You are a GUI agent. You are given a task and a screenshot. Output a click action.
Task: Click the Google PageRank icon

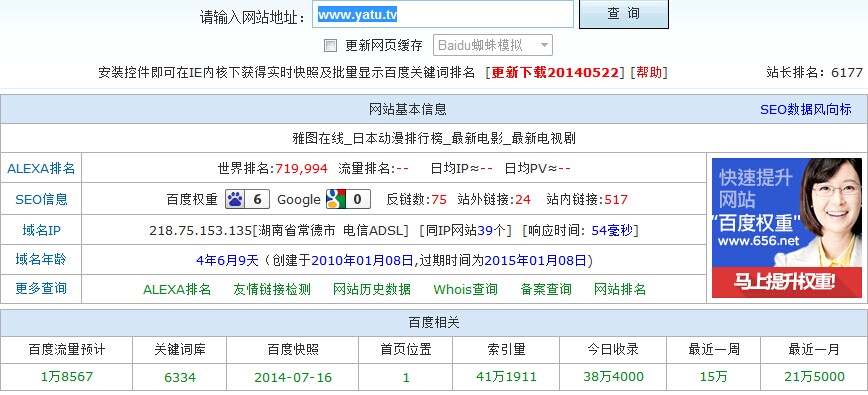[x=348, y=199]
